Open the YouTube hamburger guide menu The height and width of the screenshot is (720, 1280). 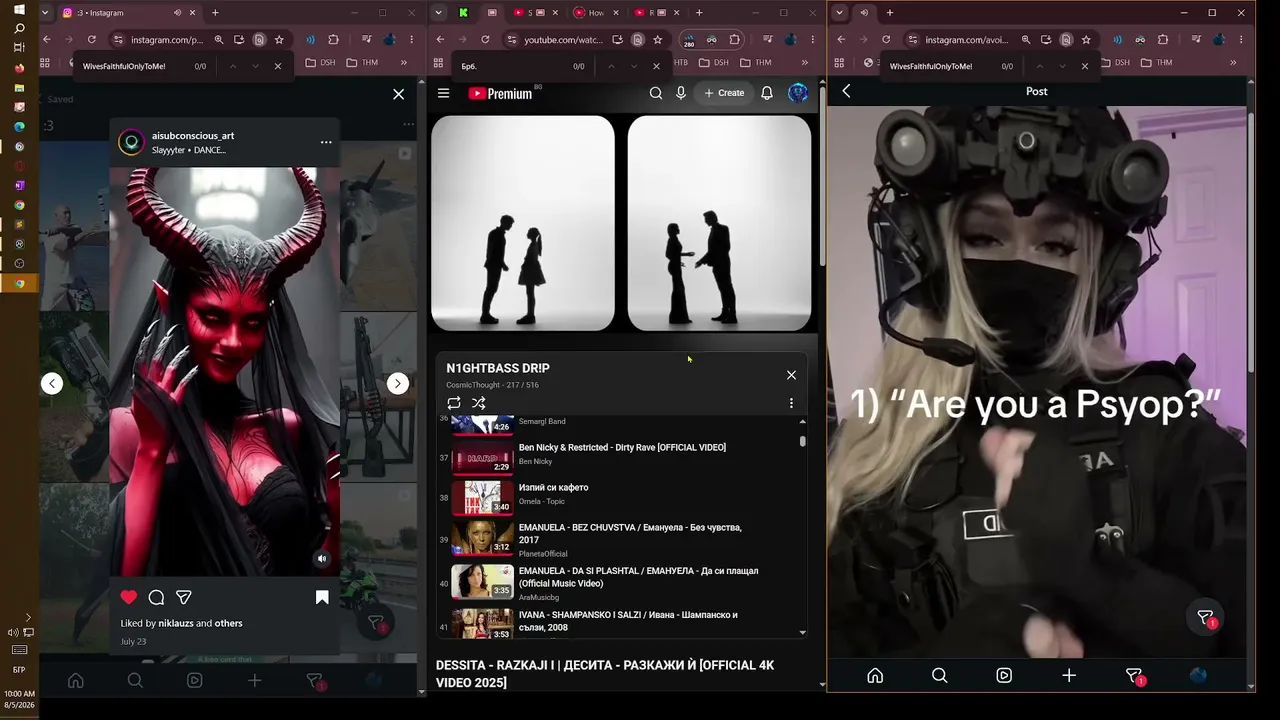(444, 93)
